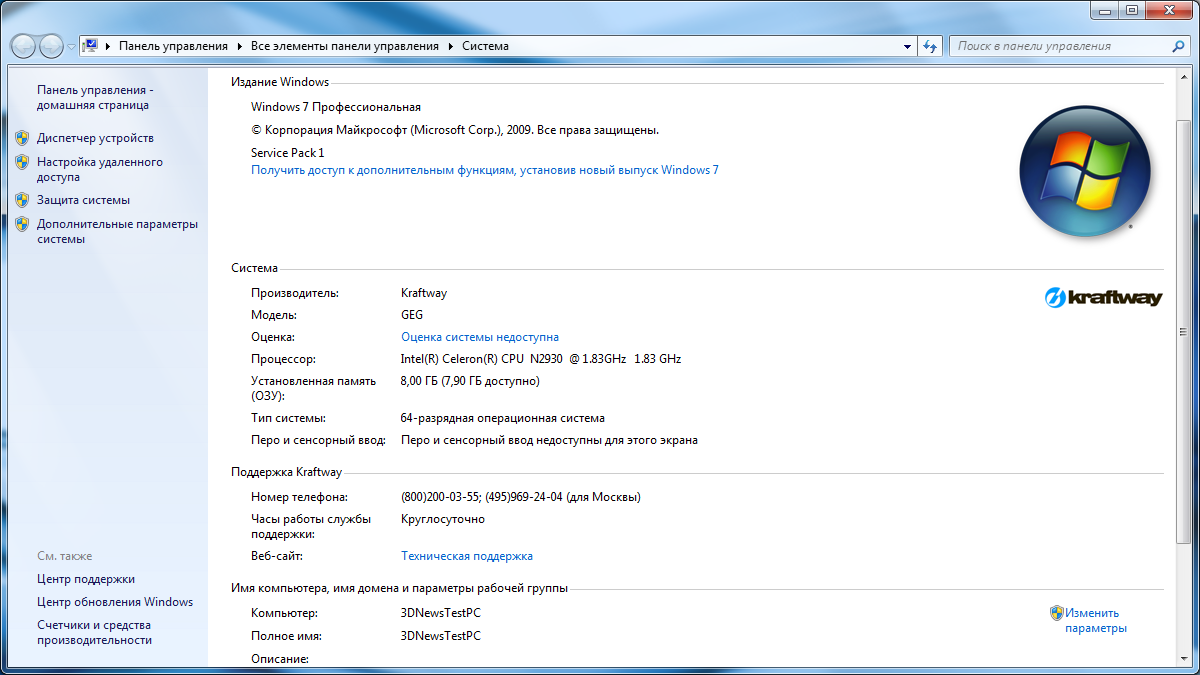Click the refresh button in address bar
This screenshot has width=1200, height=675.
pyautogui.click(x=931, y=46)
